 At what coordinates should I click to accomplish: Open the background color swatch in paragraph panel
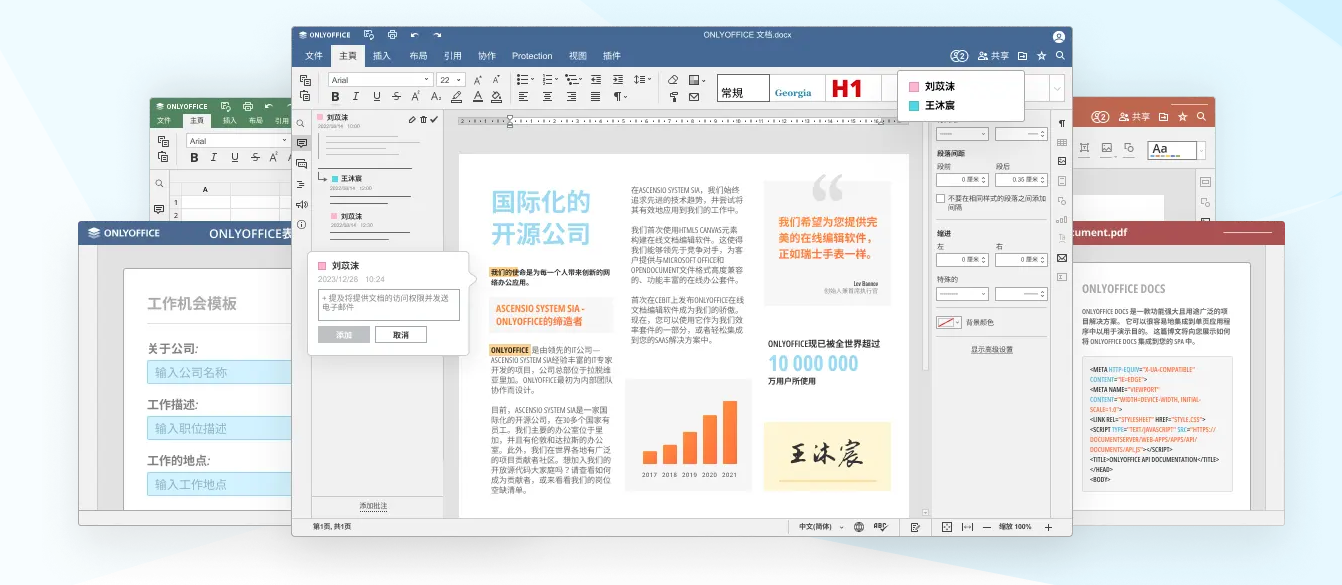tap(949, 322)
